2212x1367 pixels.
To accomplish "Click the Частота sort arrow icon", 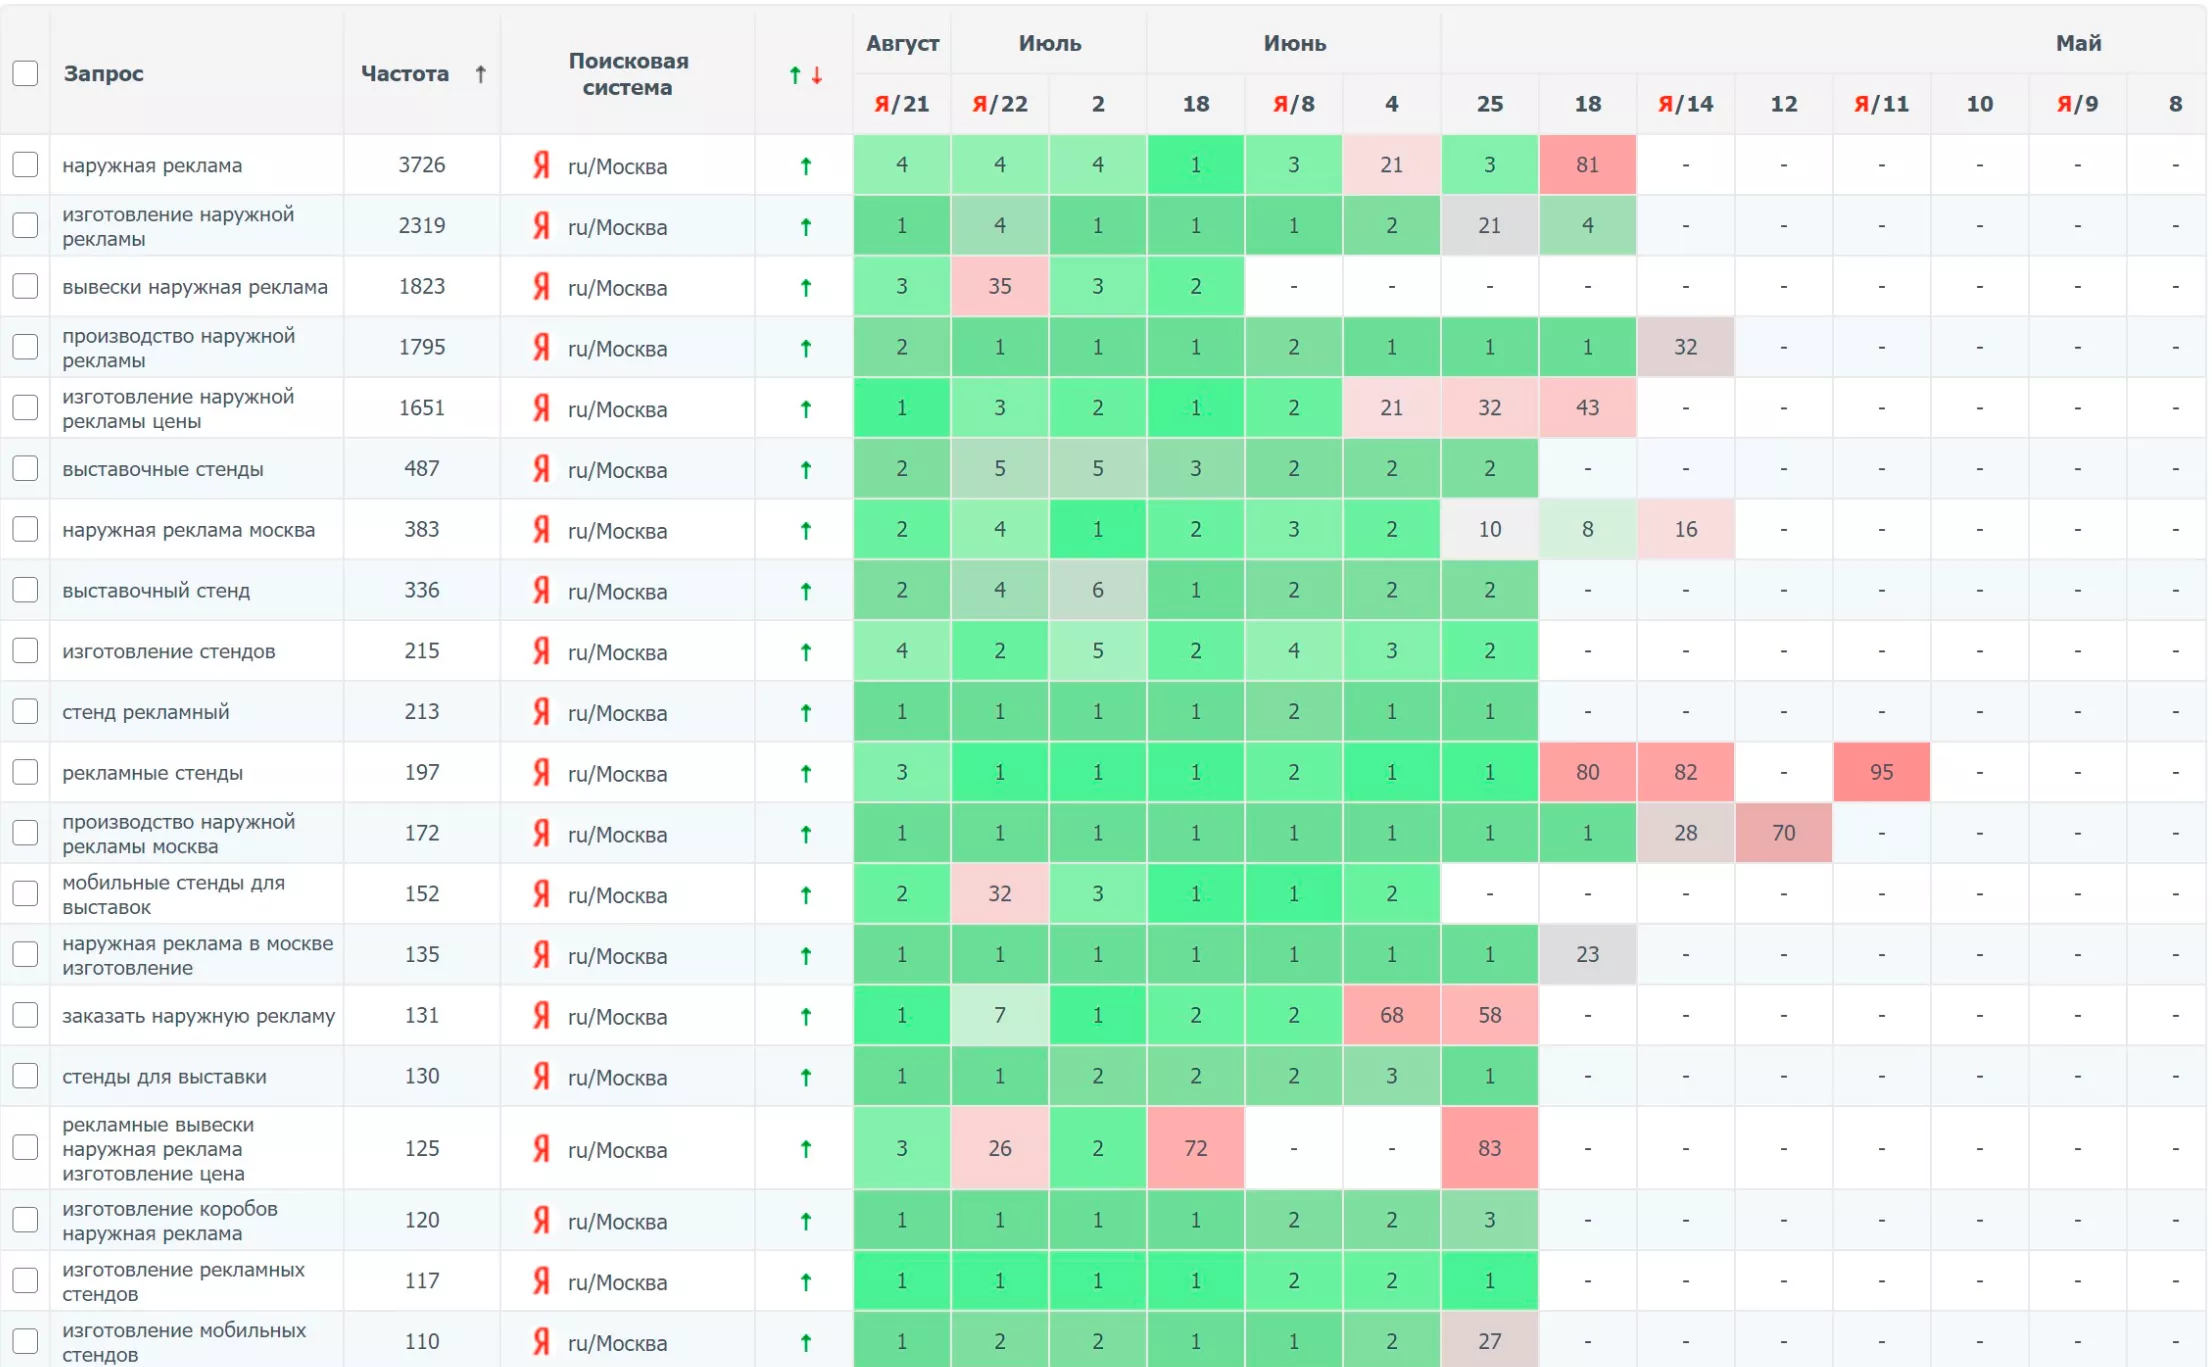I will click(480, 74).
